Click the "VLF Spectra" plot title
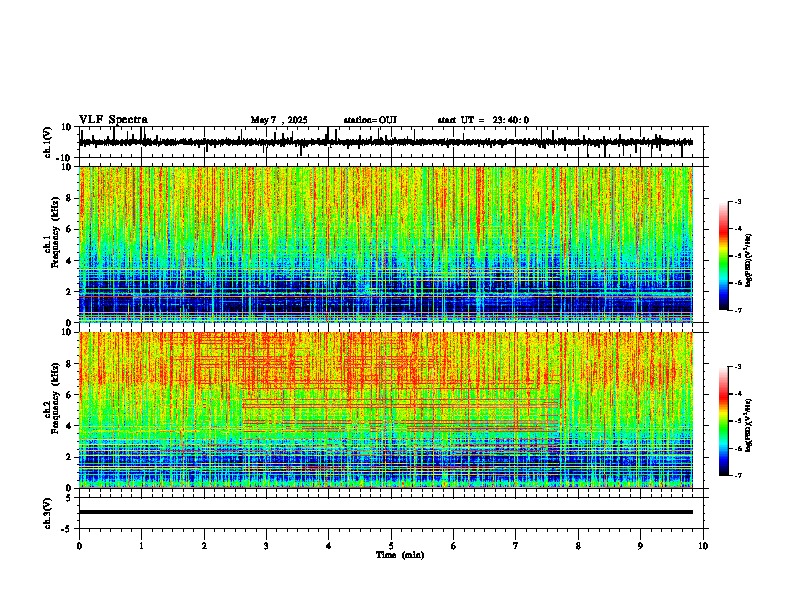 point(113,120)
